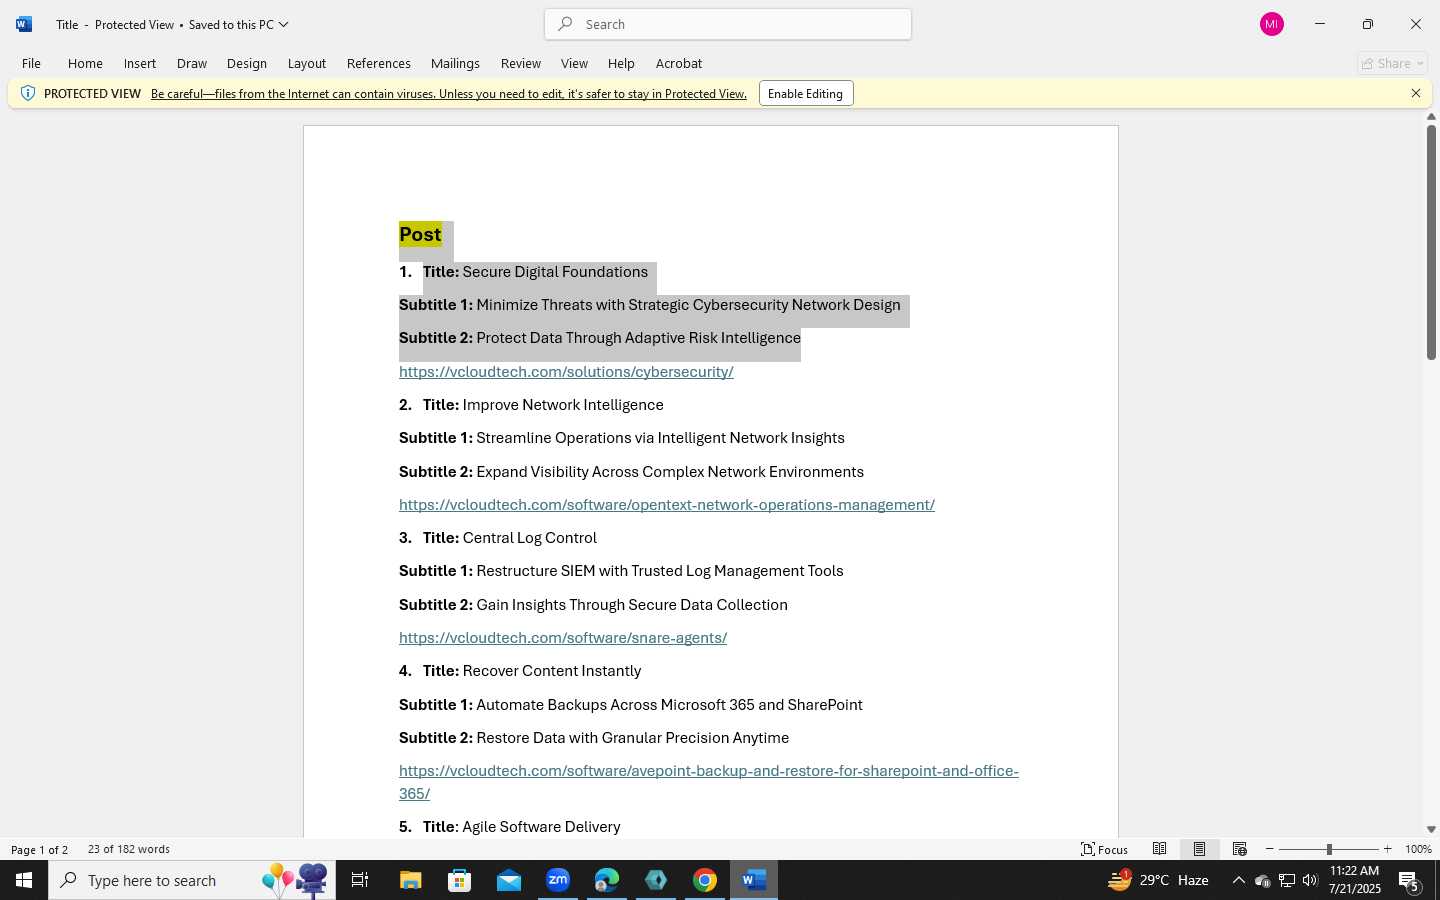
Task: Click the scroll up arrow
Action: (1431, 117)
